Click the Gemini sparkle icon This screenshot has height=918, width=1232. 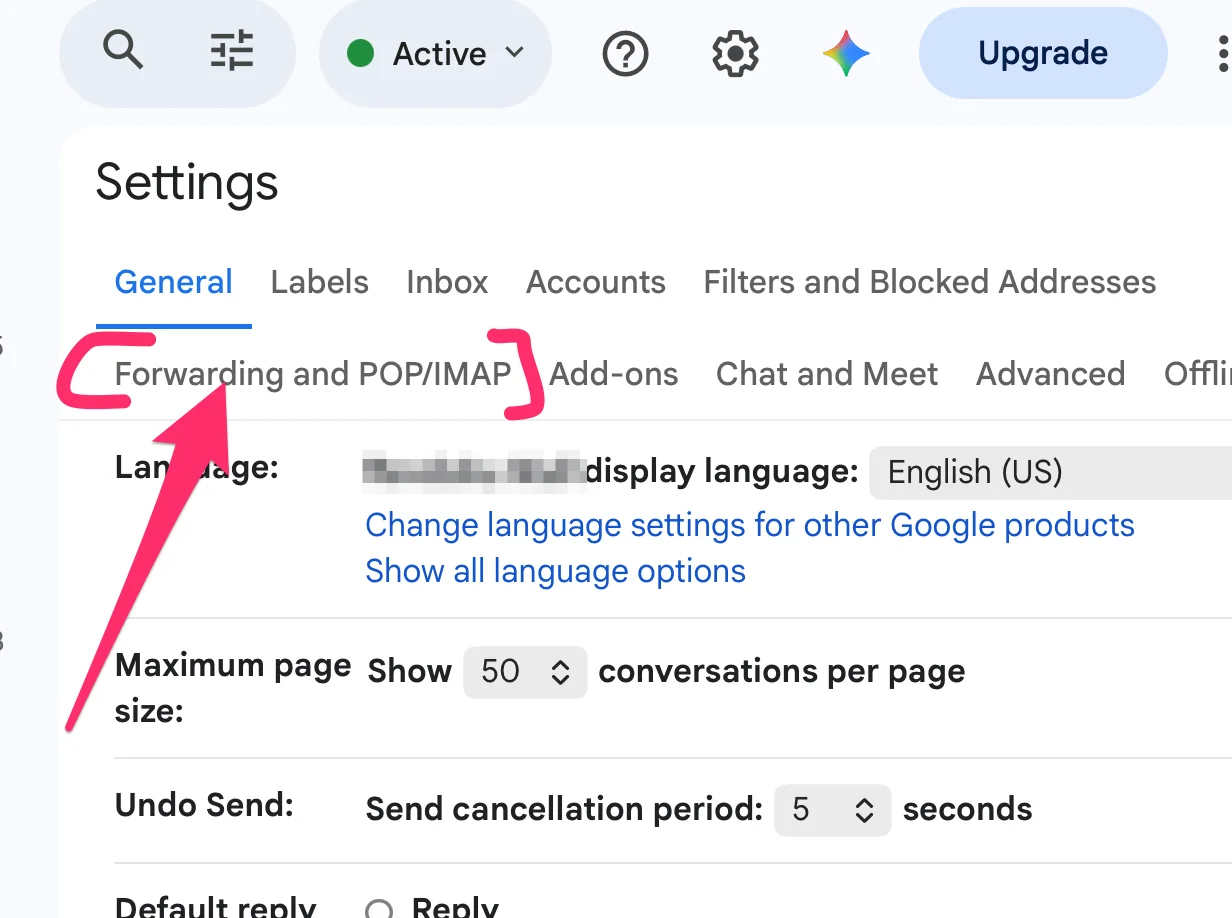coord(846,54)
